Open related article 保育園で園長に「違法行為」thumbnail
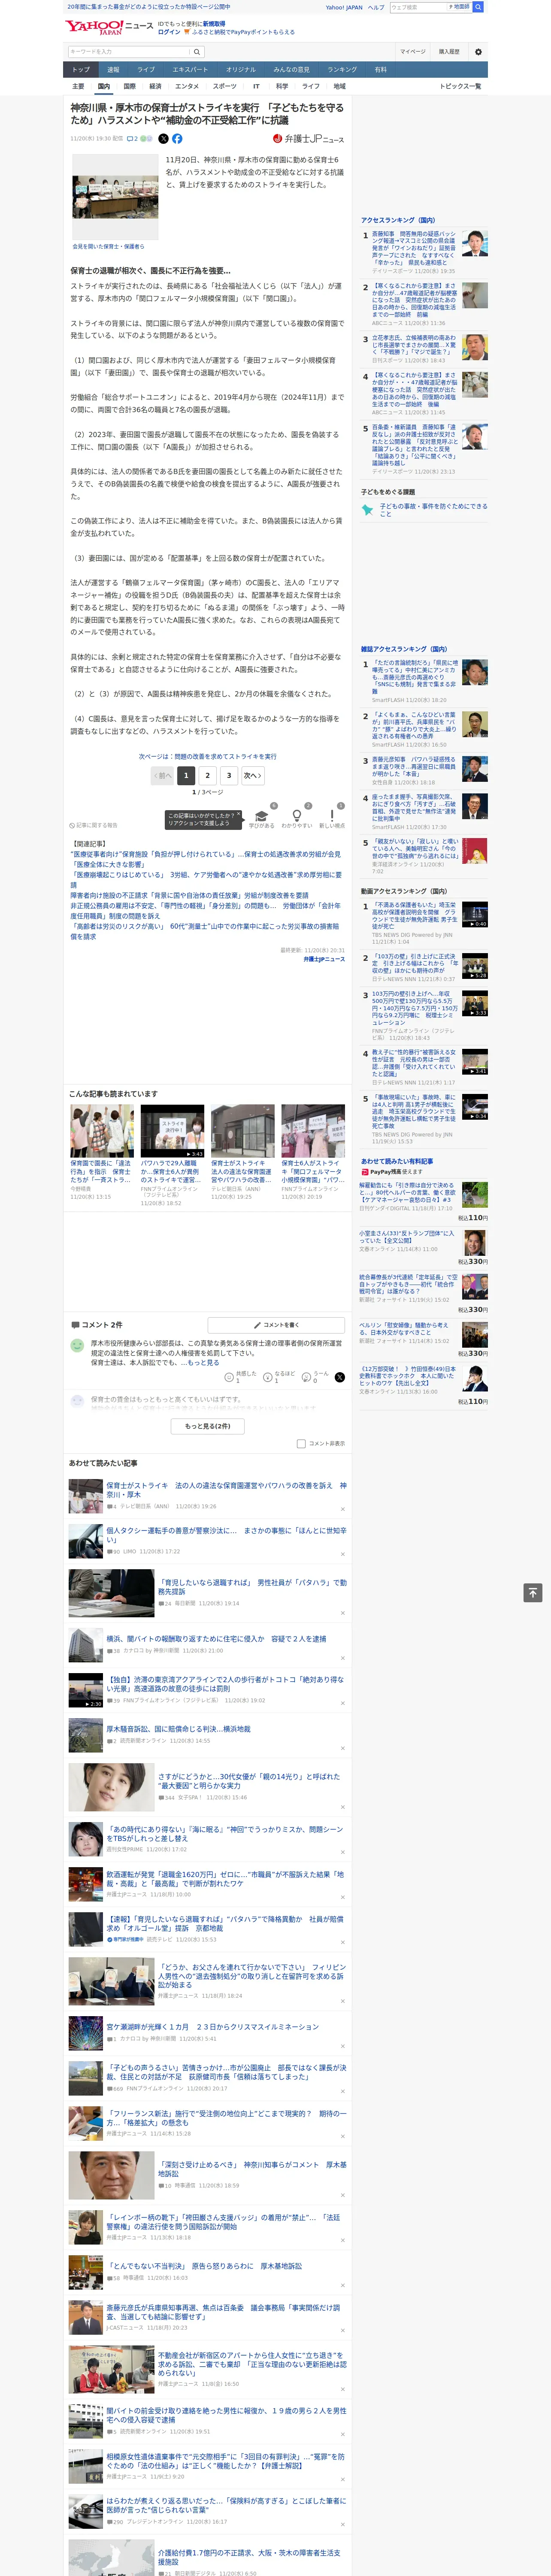551x2576 pixels. [102, 1131]
